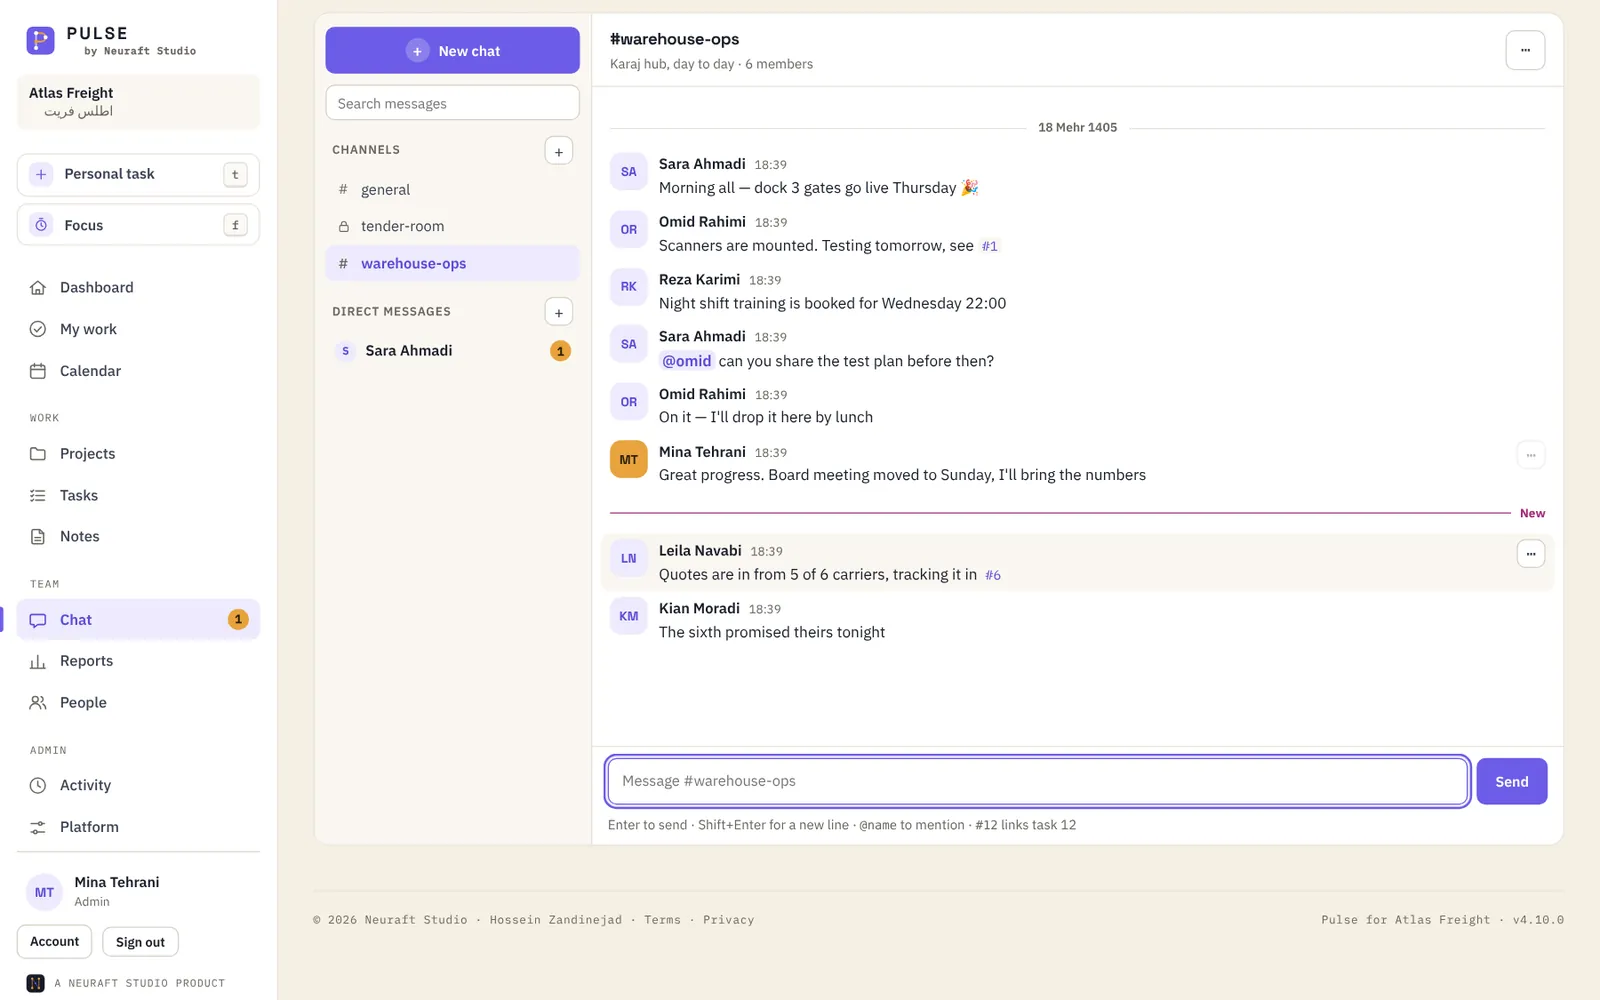Click Leila Navabi's LN avatar

(629, 559)
